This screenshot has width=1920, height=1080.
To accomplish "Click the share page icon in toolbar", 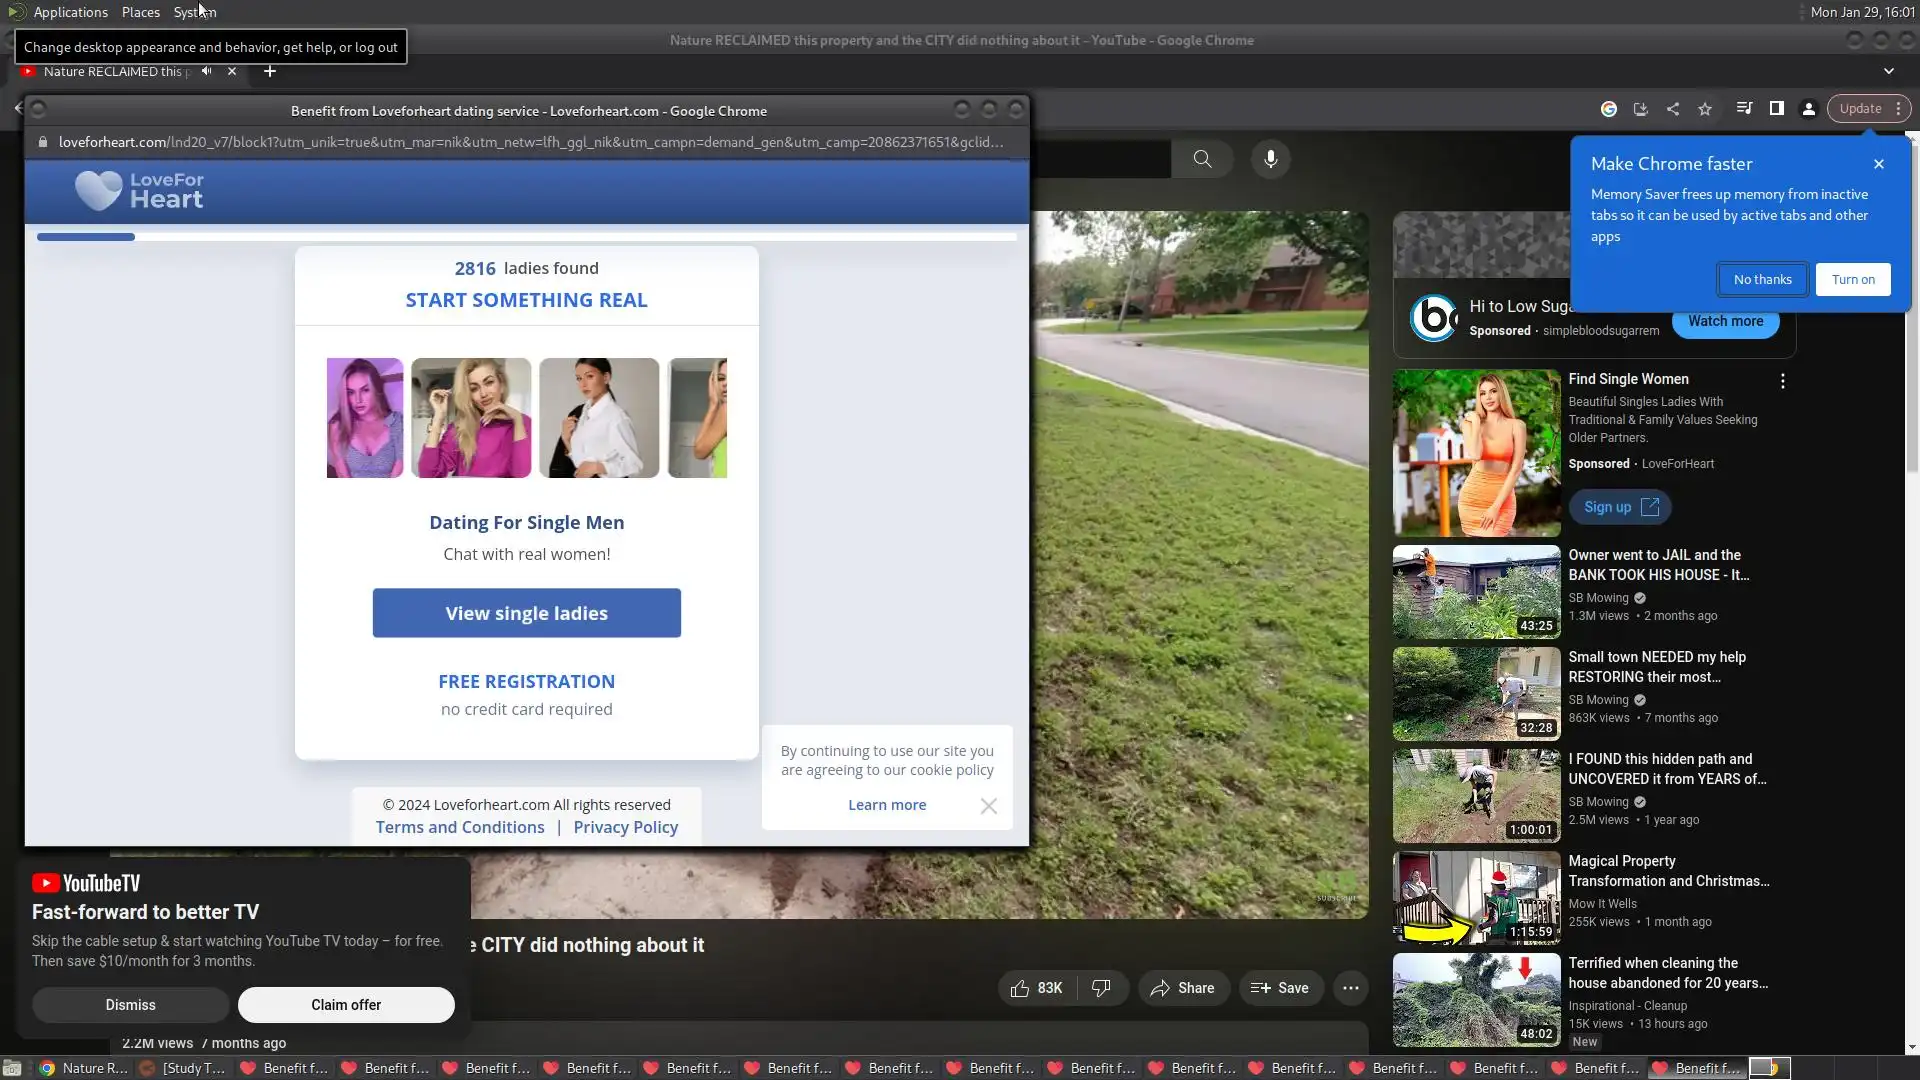I will [x=1673, y=109].
